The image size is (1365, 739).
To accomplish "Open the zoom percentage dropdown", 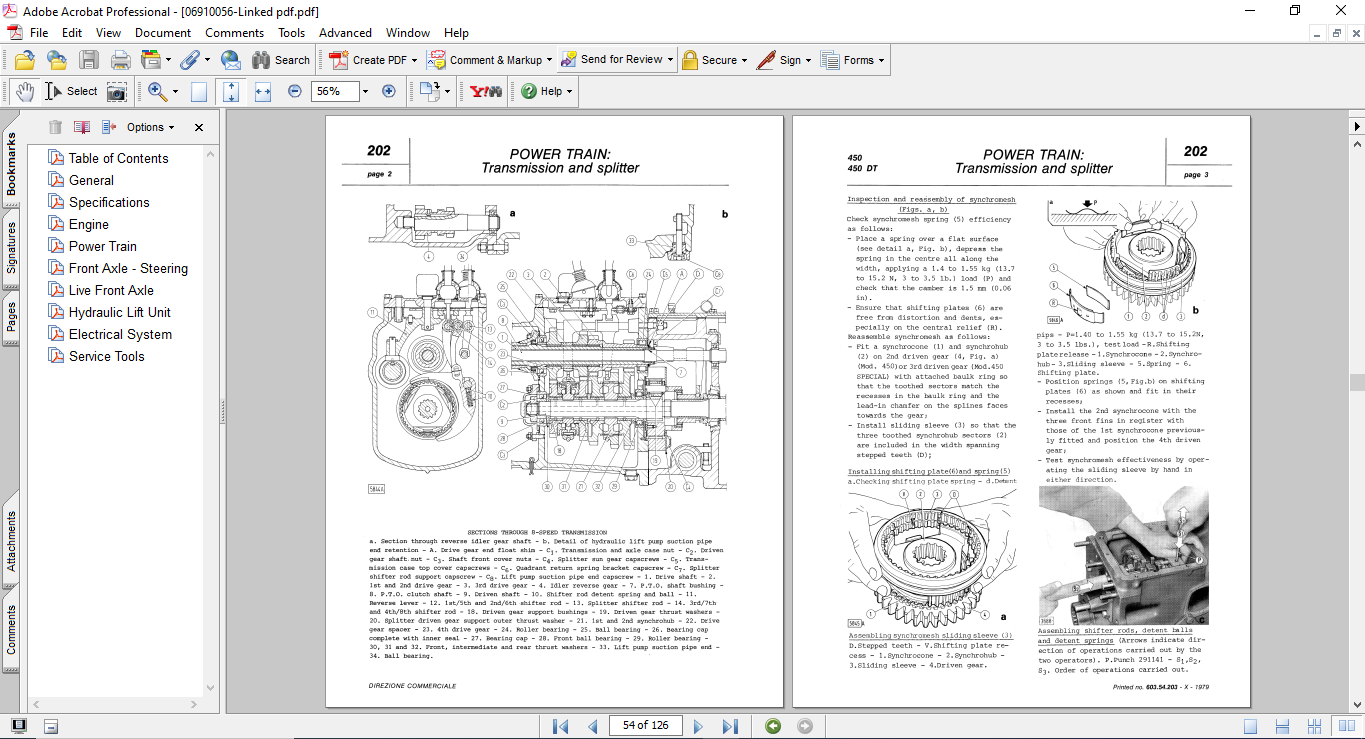I will point(364,91).
